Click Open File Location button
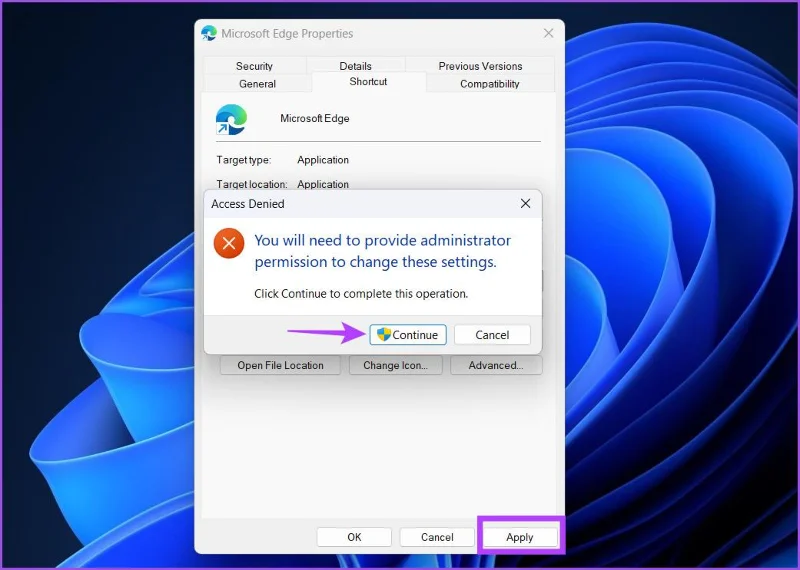This screenshot has width=800, height=570. click(280, 365)
